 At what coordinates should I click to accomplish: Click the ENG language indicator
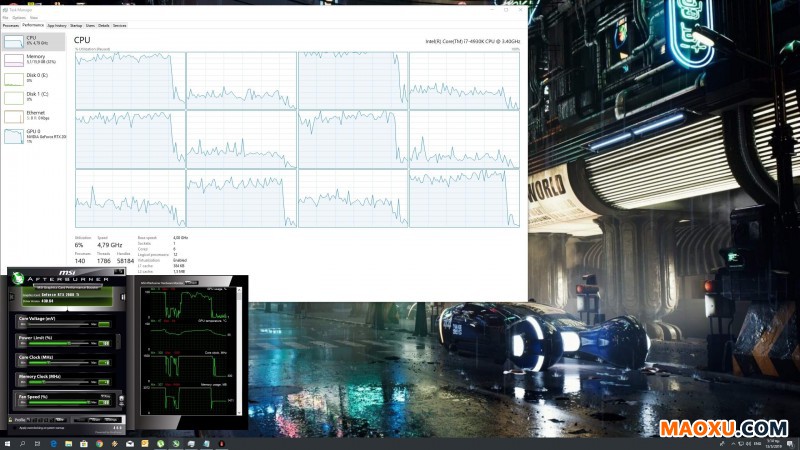point(757,444)
